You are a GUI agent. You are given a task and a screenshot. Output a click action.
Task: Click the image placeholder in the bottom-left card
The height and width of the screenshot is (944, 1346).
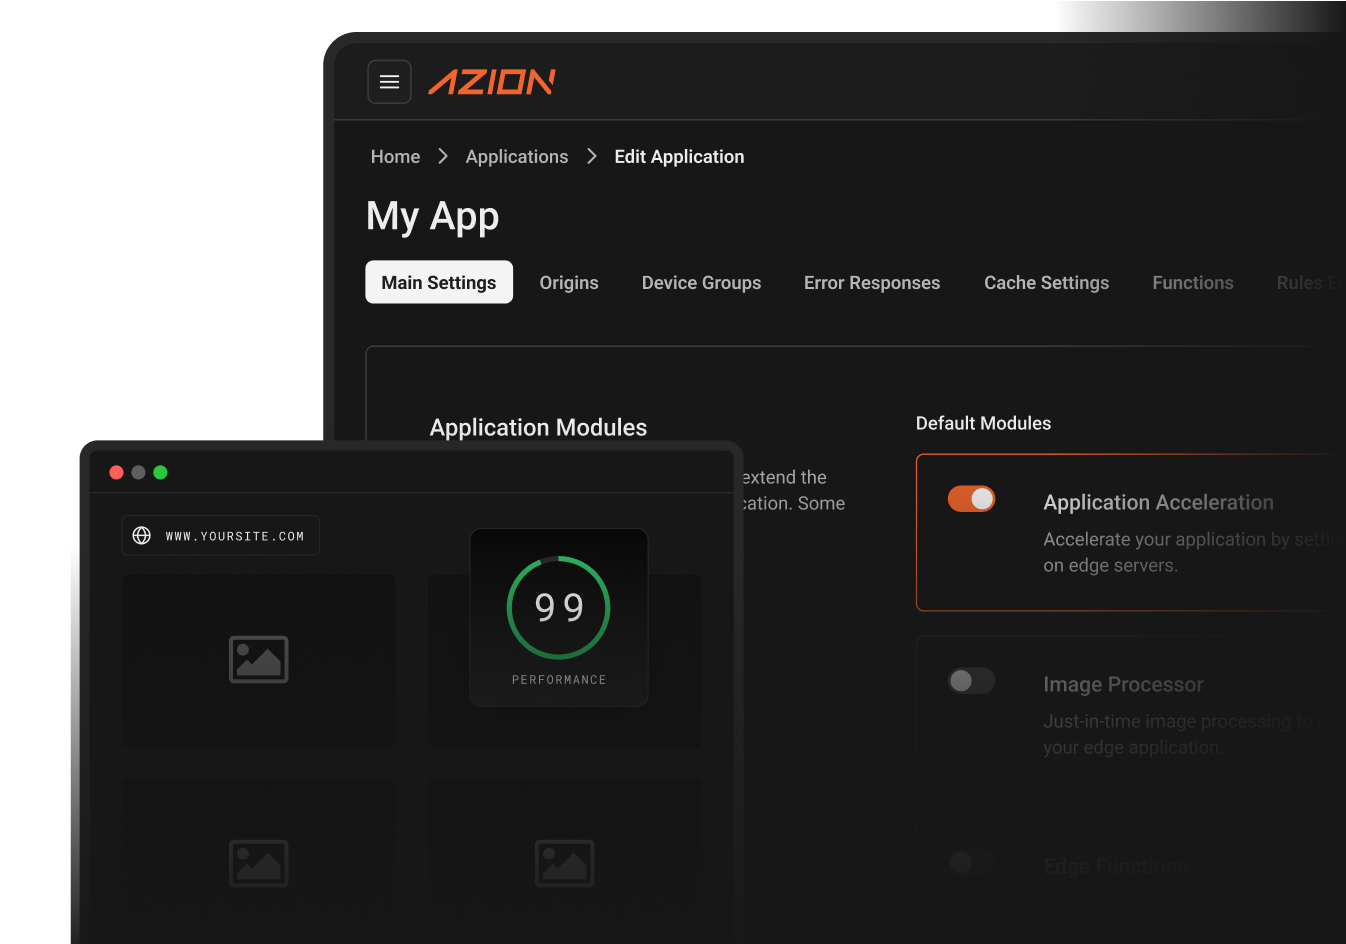click(x=258, y=862)
